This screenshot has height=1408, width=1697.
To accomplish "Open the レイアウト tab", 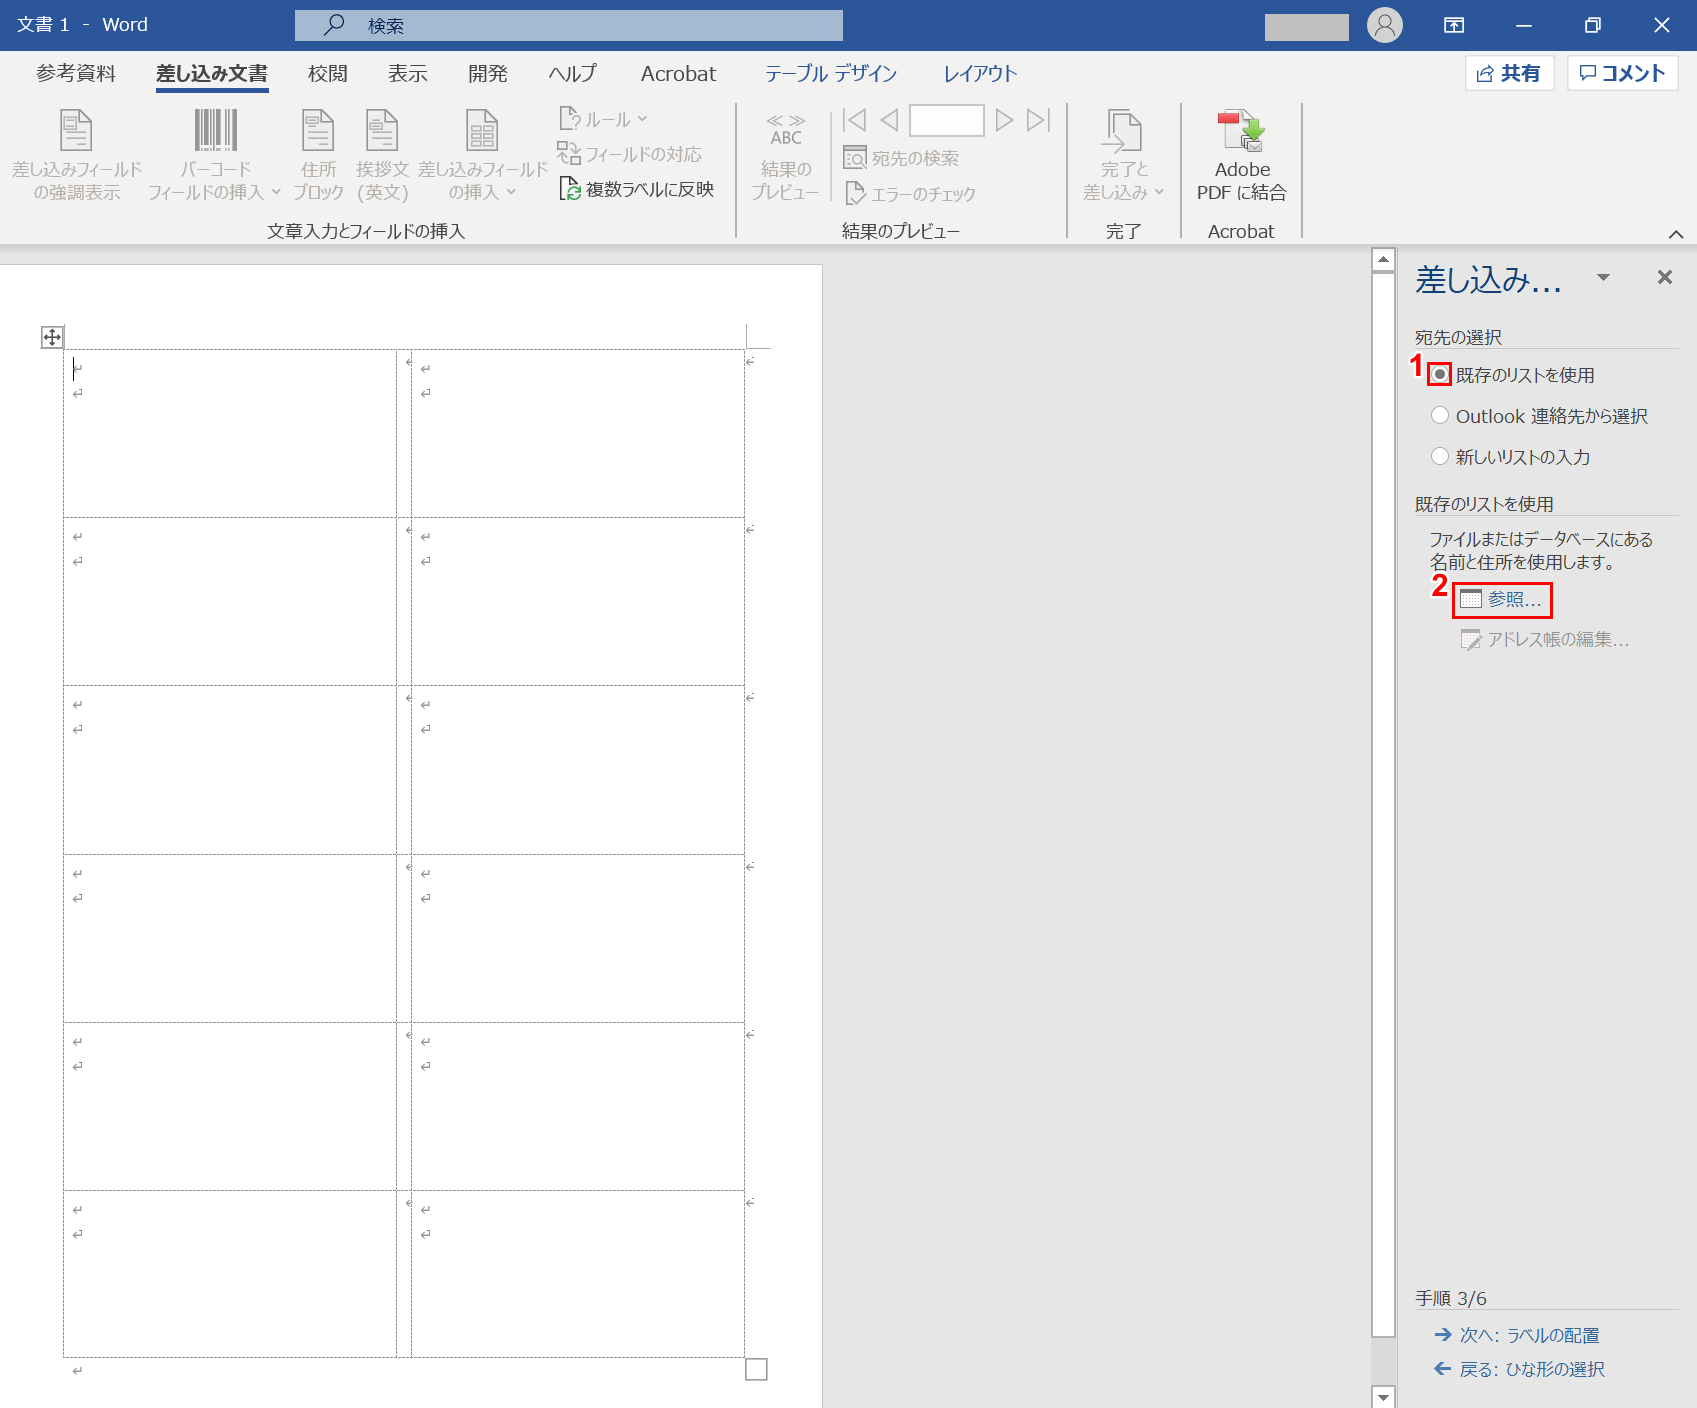I will click(x=980, y=74).
